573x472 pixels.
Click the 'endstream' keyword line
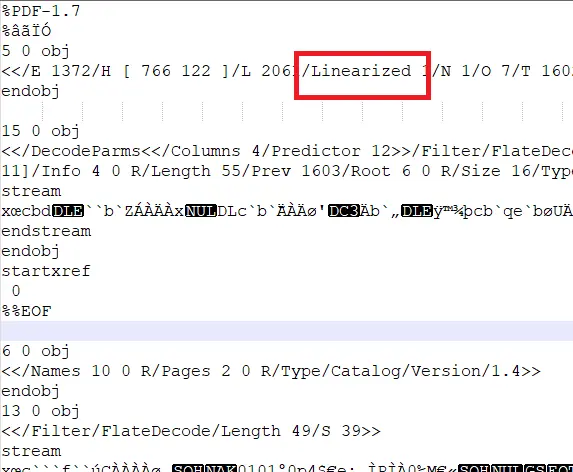tap(46, 231)
